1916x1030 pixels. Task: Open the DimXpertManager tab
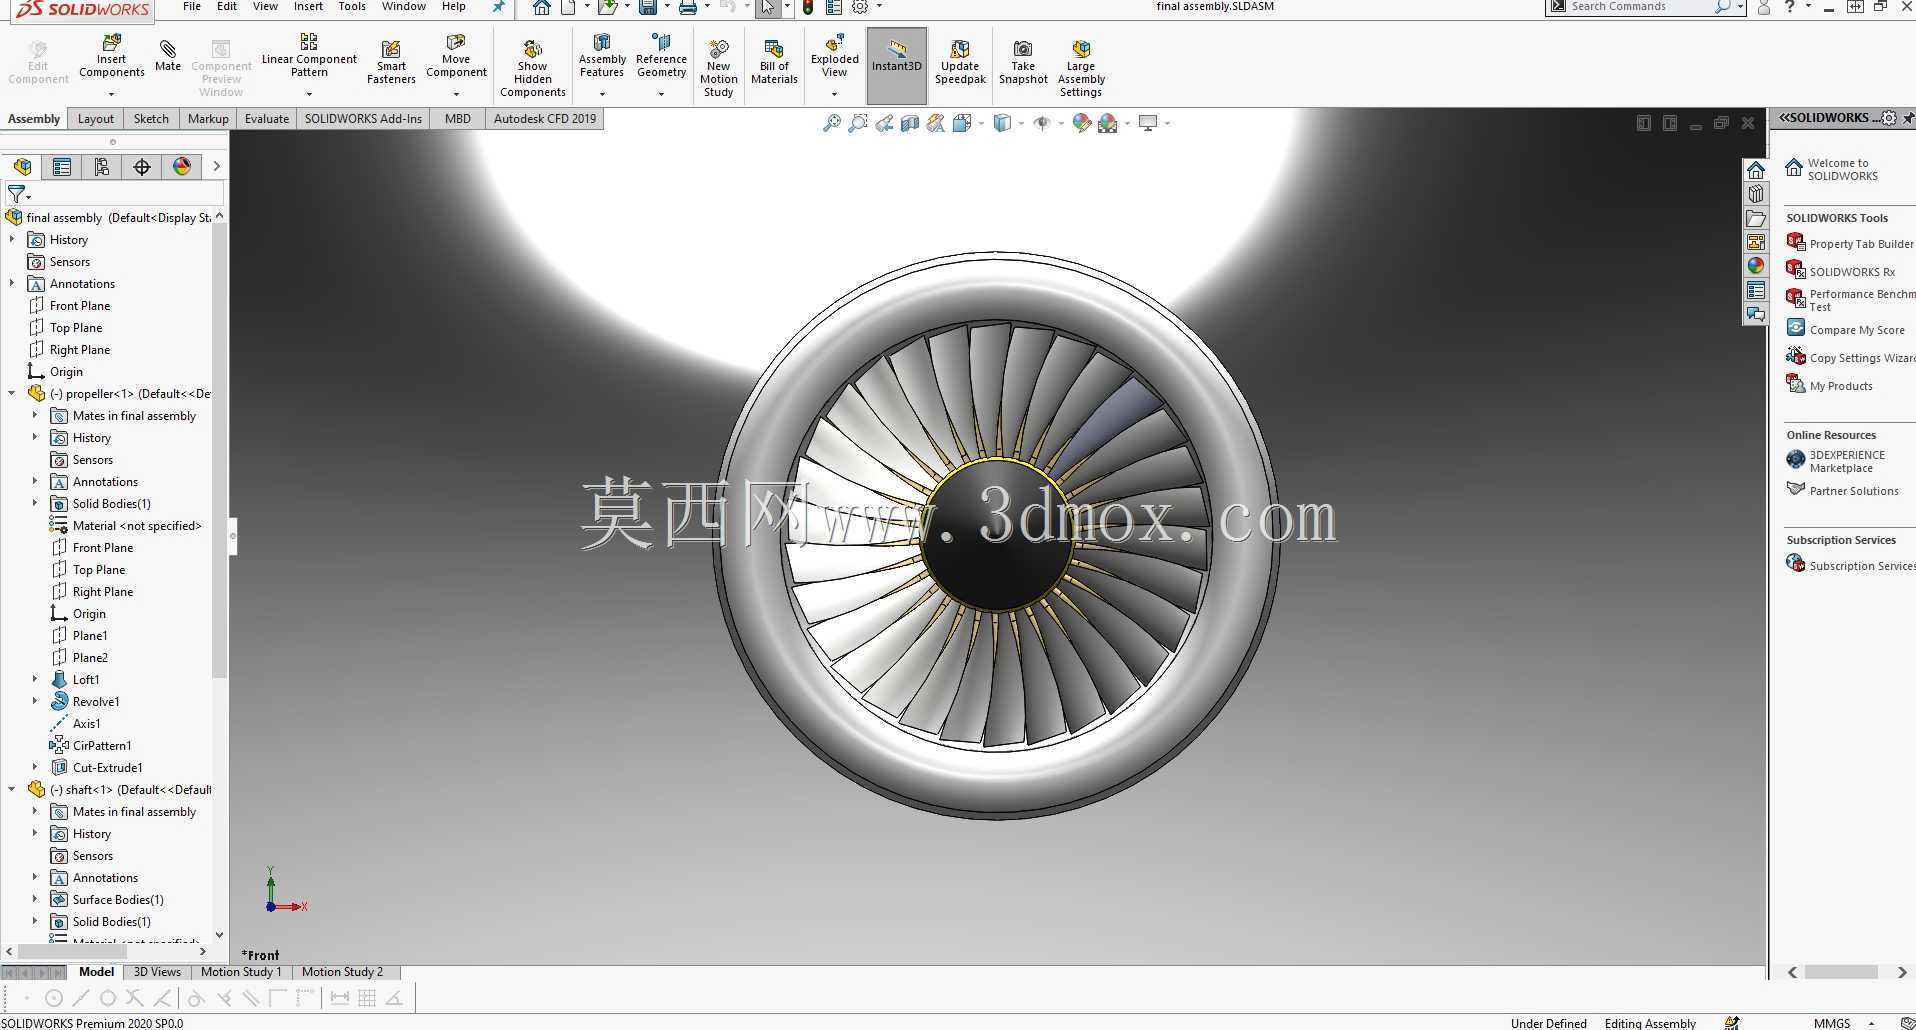(x=142, y=167)
